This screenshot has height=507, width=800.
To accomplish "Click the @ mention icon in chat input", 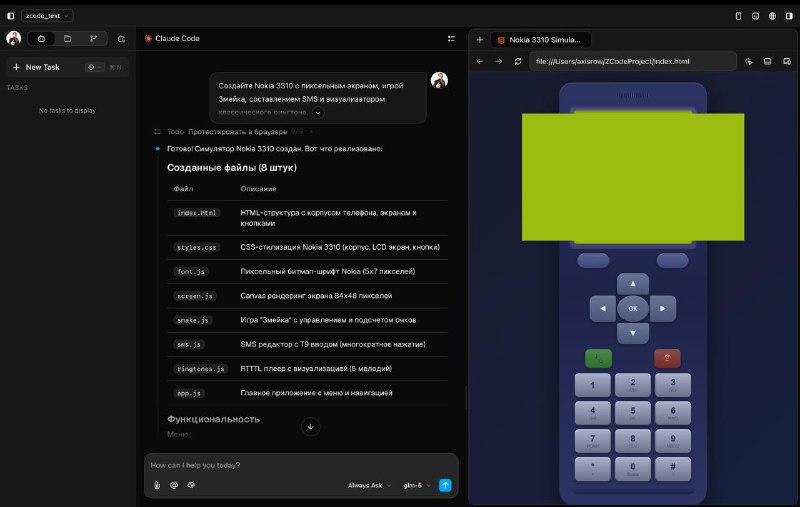I will [x=174, y=485].
